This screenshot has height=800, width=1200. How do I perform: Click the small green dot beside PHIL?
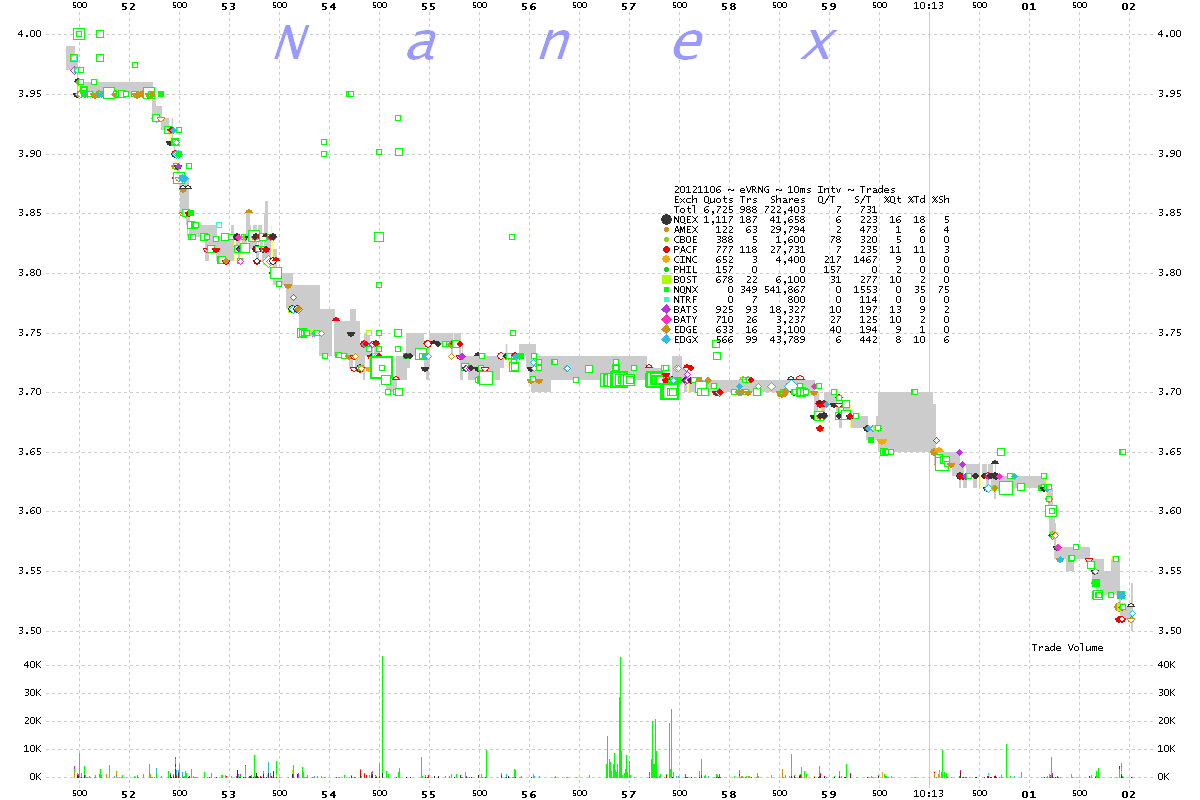[666, 270]
